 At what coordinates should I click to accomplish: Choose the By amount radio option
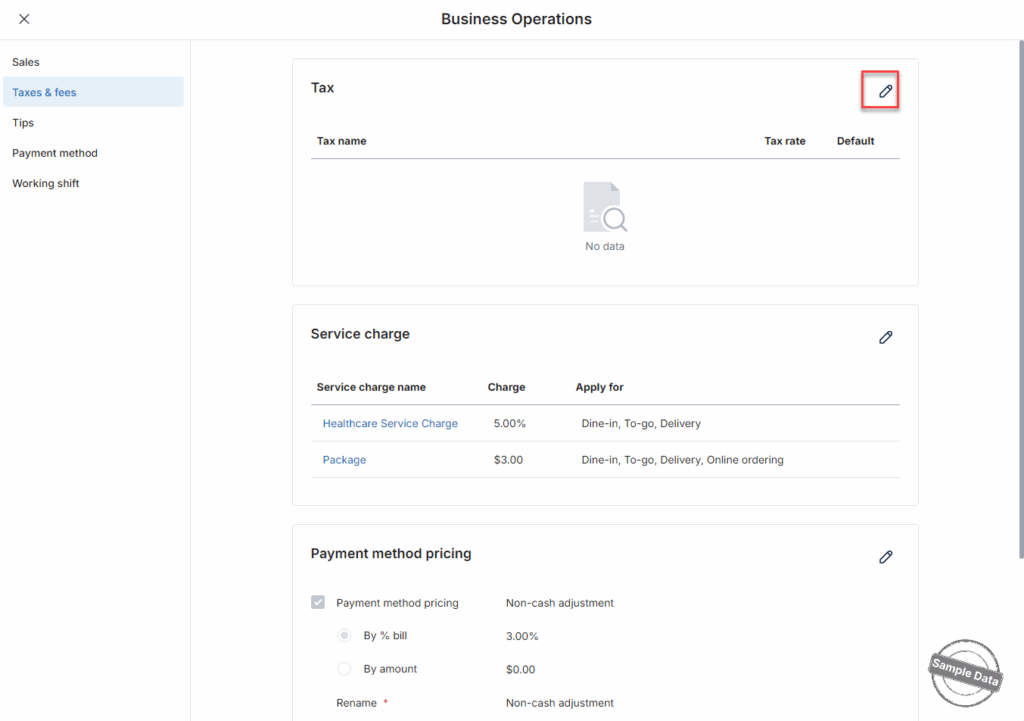(x=344, y=669)
